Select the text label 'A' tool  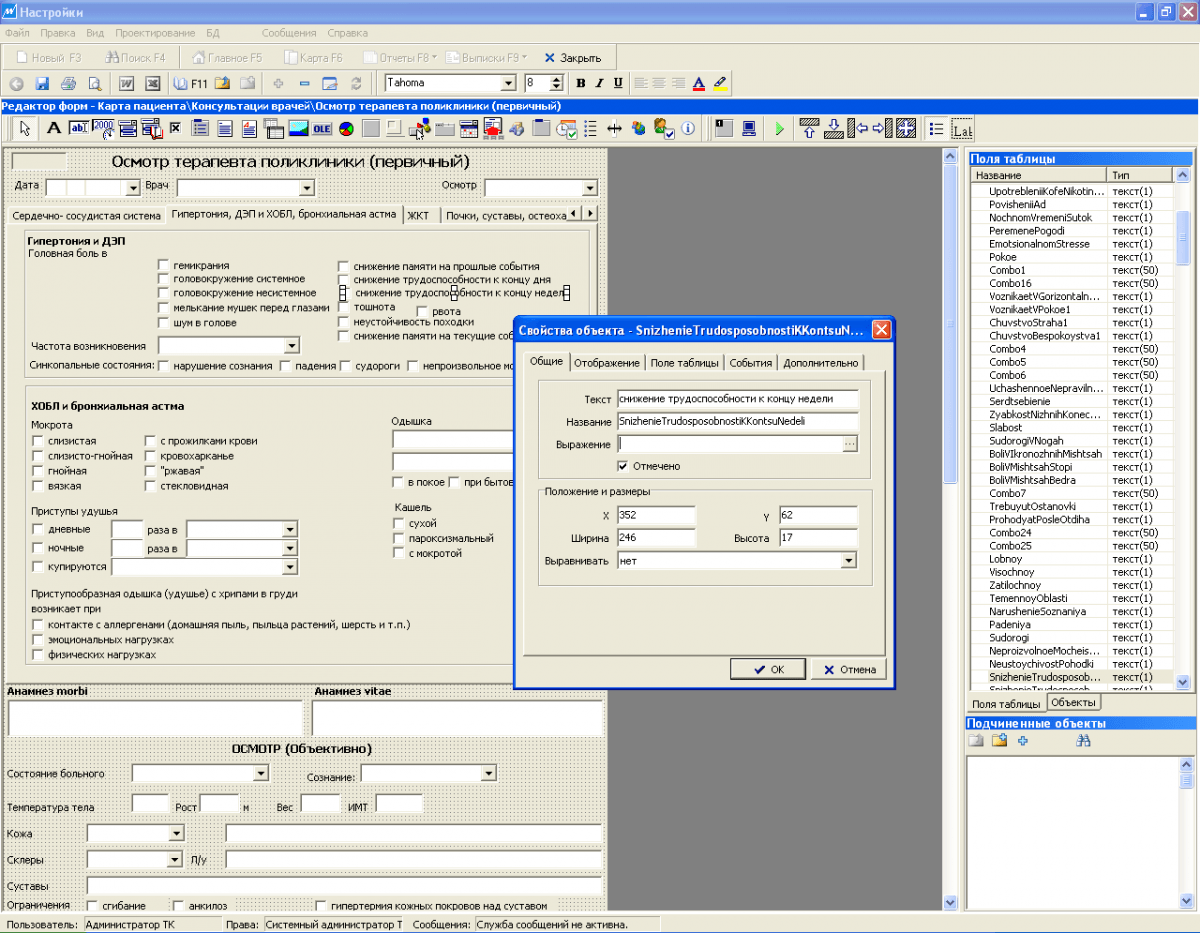(x=54, y=128)
